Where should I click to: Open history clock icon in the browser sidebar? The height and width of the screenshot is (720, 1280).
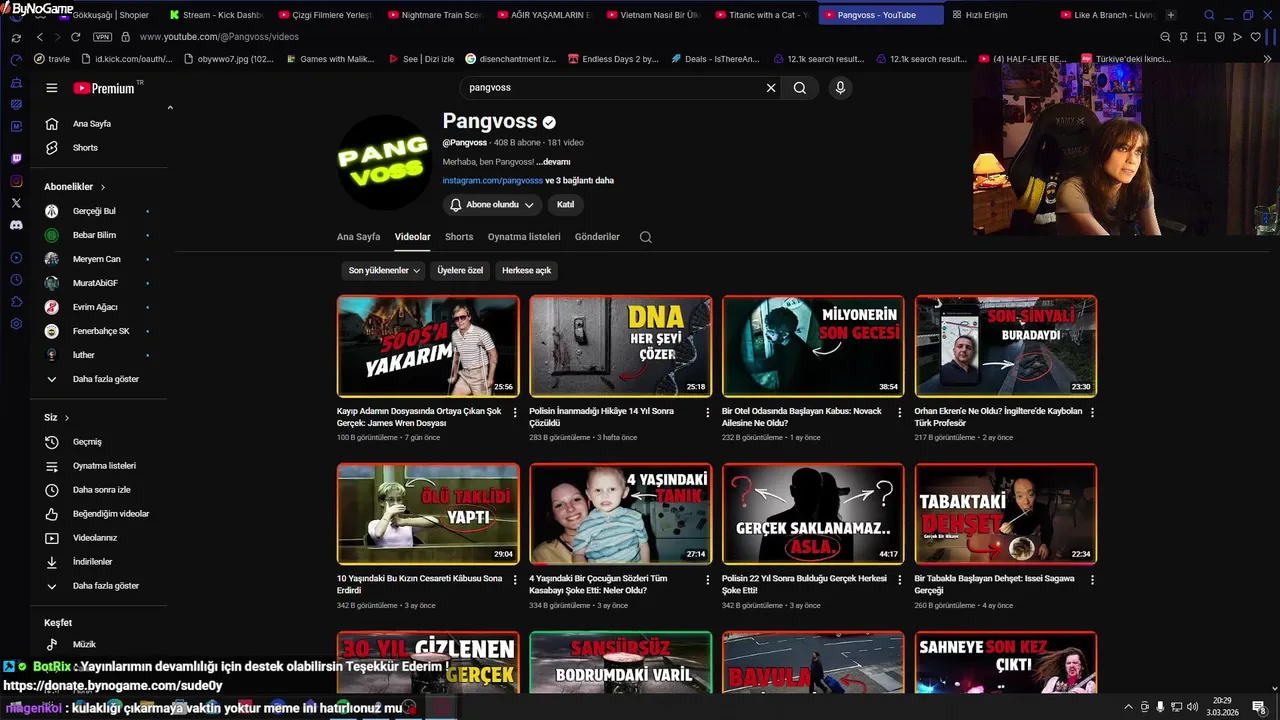click(x=16, y=280)
